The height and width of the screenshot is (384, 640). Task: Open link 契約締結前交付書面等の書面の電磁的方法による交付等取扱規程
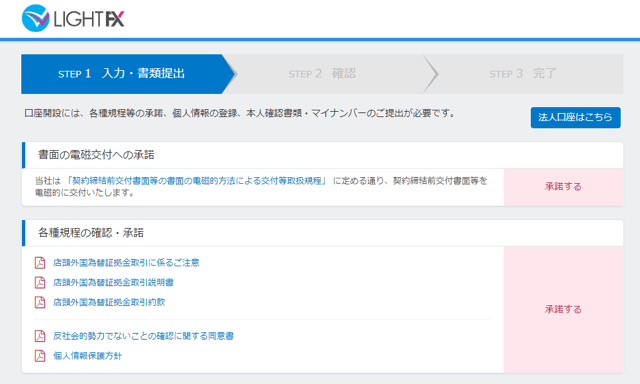(196, 181)
